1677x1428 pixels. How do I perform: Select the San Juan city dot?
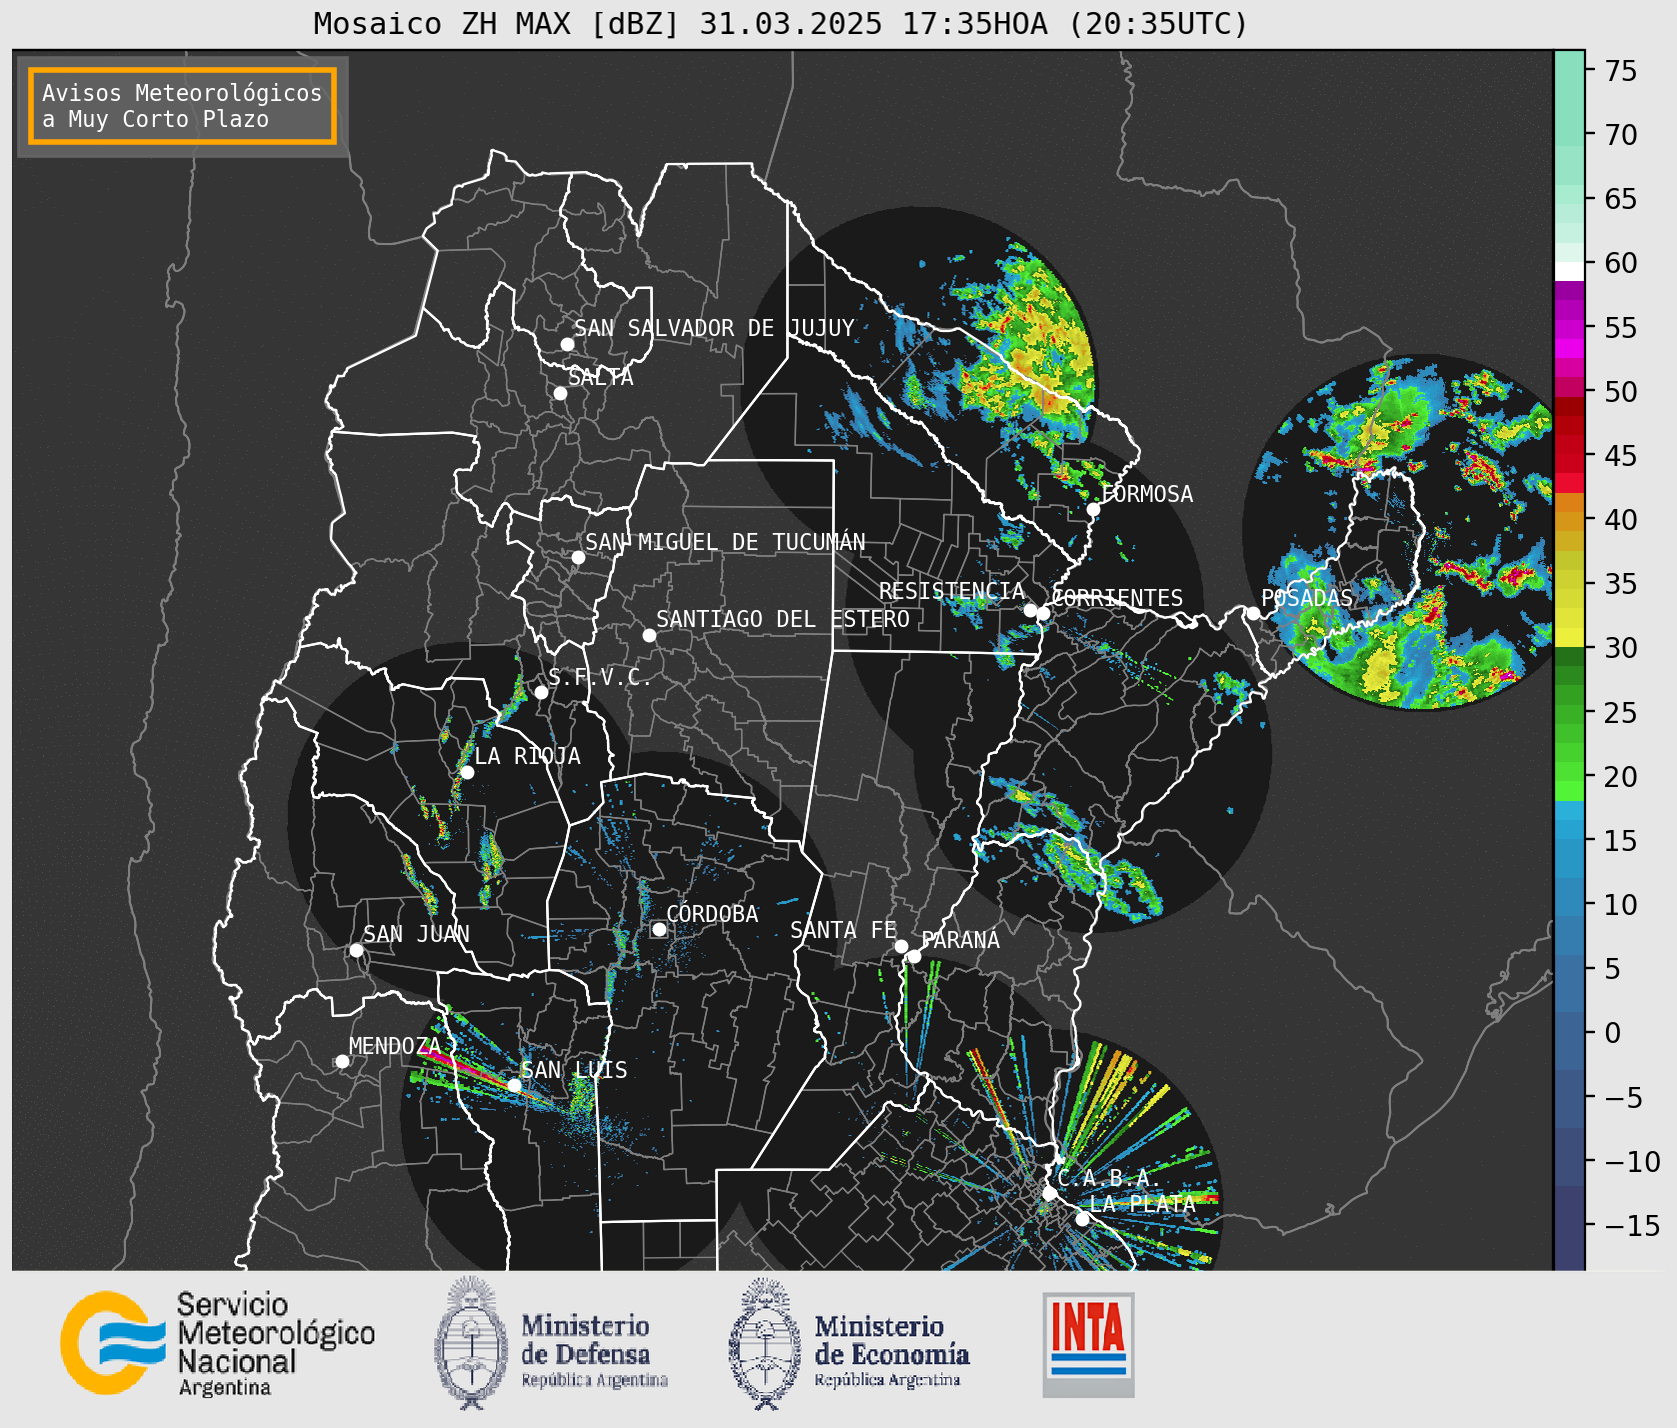click(356, 950)
